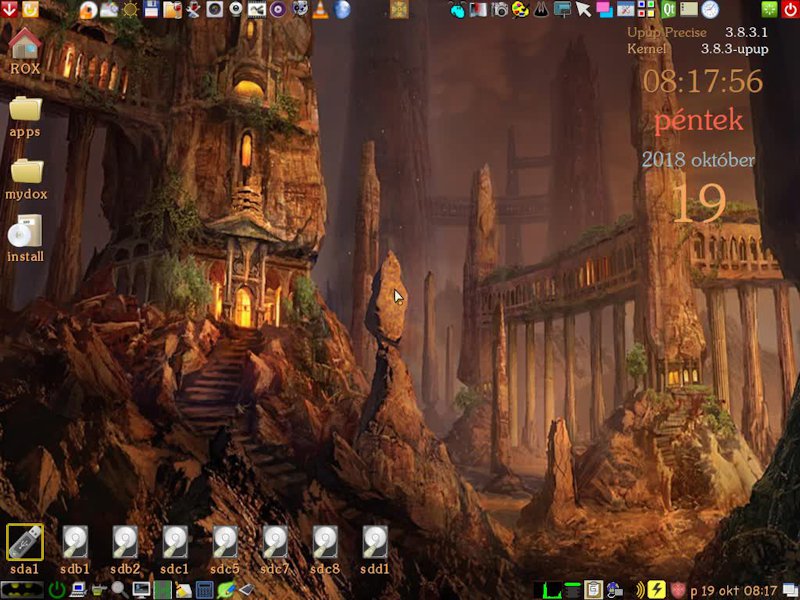This screenshot has height=600, width=800.
Task: Click the clipboard tray icon
Action: click(593, 590)
